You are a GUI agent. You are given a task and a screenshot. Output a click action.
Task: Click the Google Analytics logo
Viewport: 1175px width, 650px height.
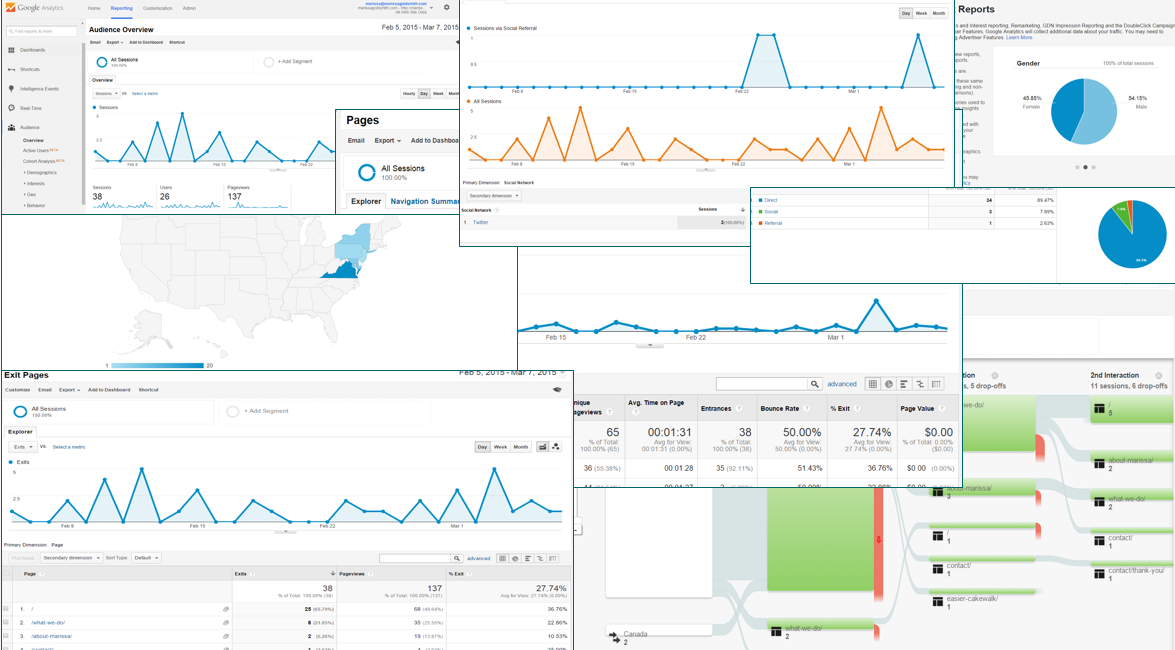coord(34,7)
